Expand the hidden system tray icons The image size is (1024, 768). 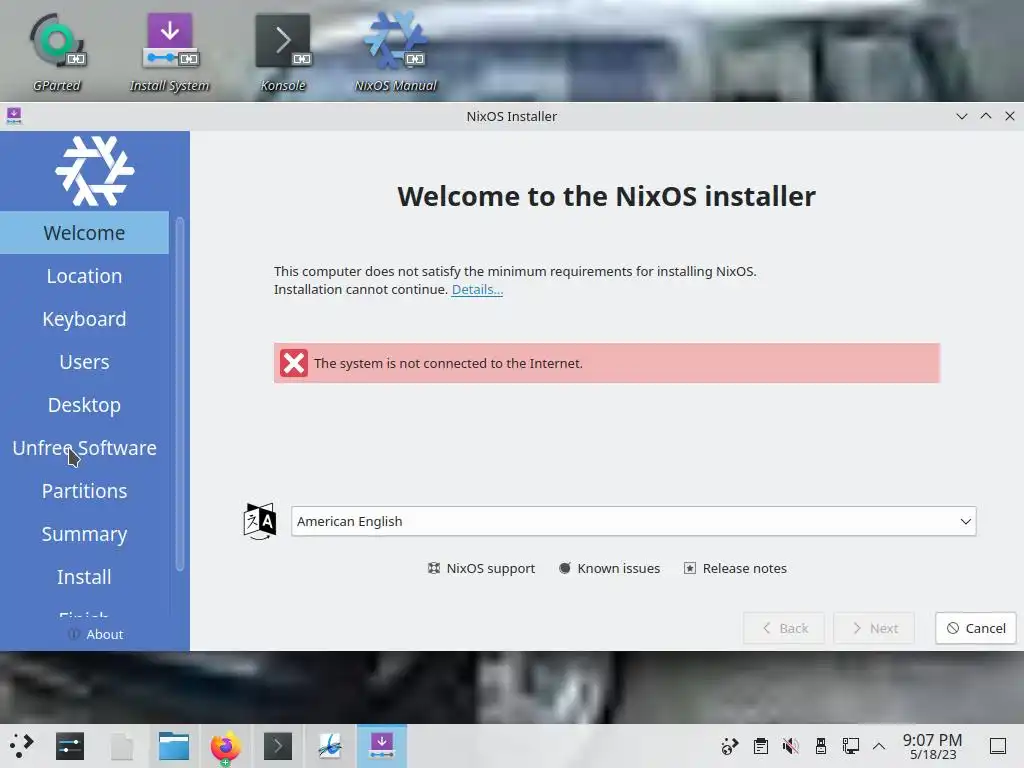[879, 746]
